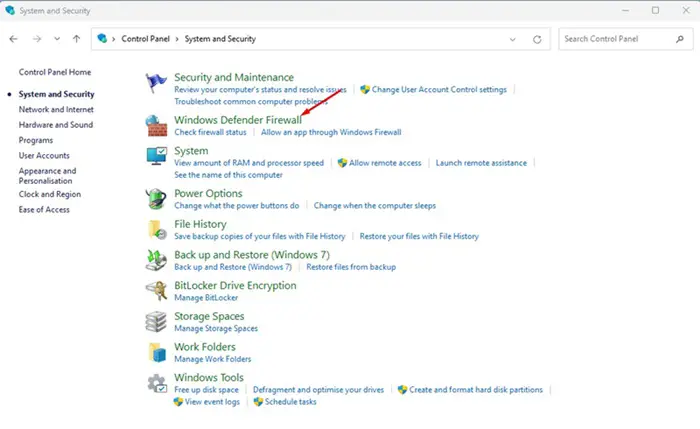
Task: Open recent locations dropdown arrow
Action: (57, 39)
